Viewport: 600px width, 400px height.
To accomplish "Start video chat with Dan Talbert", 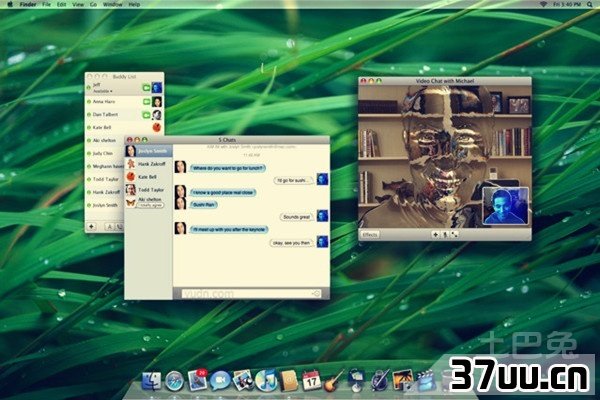I will pos(146,115).
